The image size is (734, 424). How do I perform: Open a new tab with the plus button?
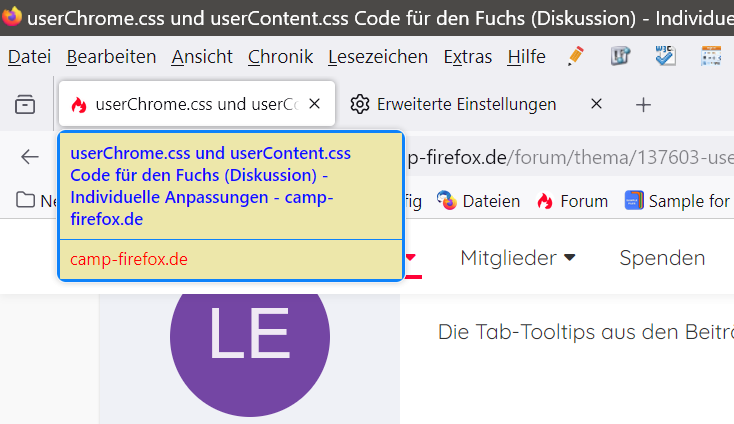[x=644, y=104]
